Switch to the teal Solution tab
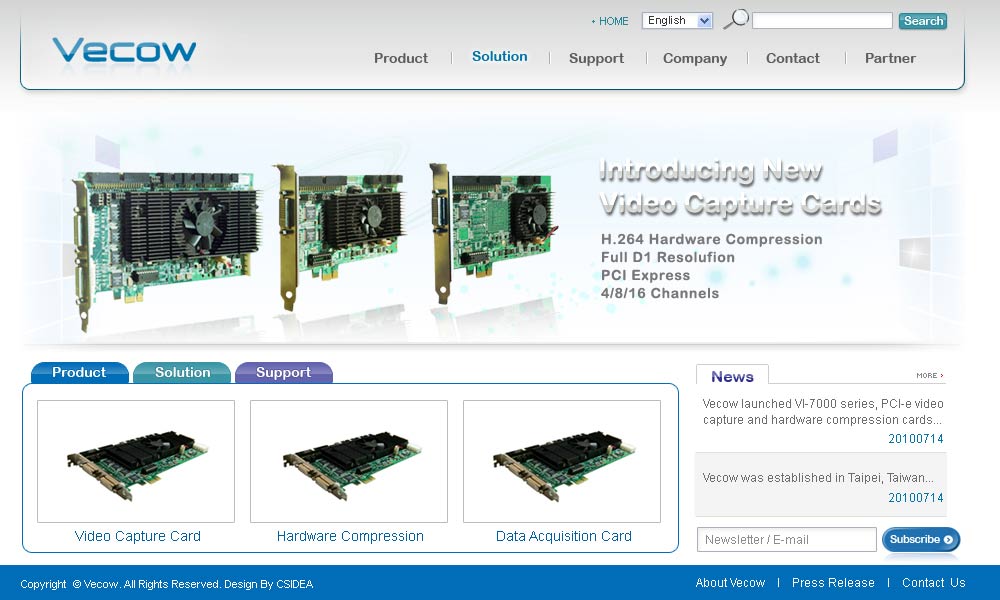The height and width of the screenshot is (600, 1000). (x=182, y=373)
